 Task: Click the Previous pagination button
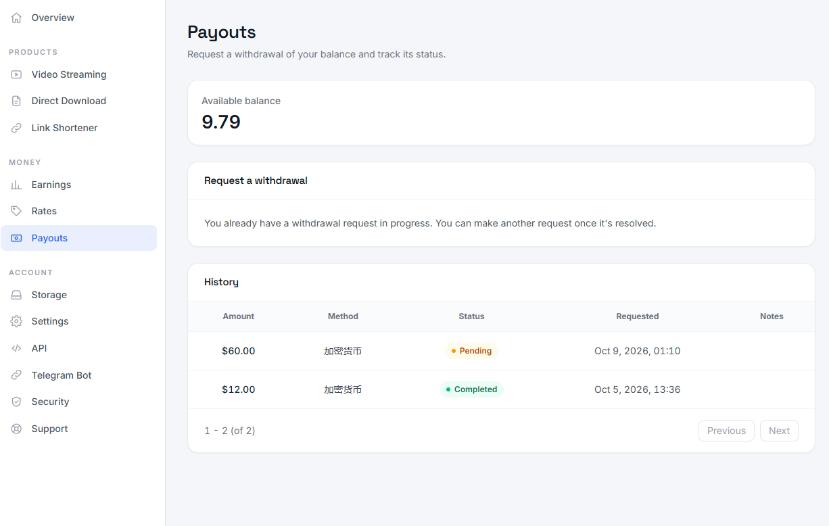click(x=726, y=431)
